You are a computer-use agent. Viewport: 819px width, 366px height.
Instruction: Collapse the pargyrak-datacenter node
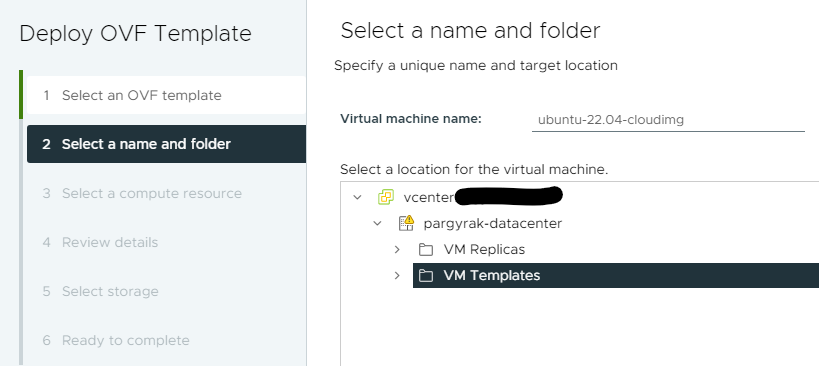[377, 223]
